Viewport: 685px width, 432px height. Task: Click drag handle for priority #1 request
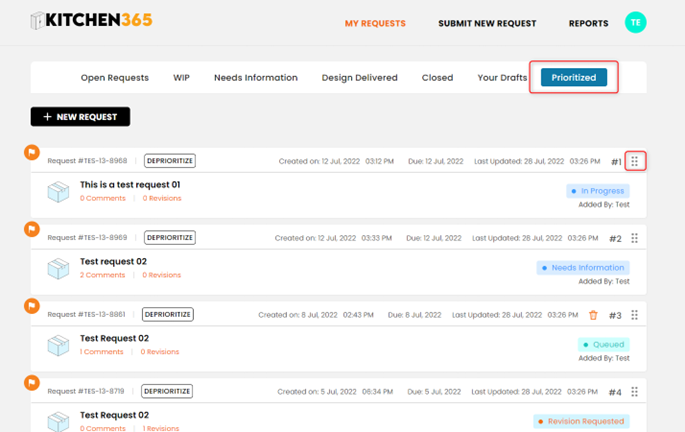point(634,161)
